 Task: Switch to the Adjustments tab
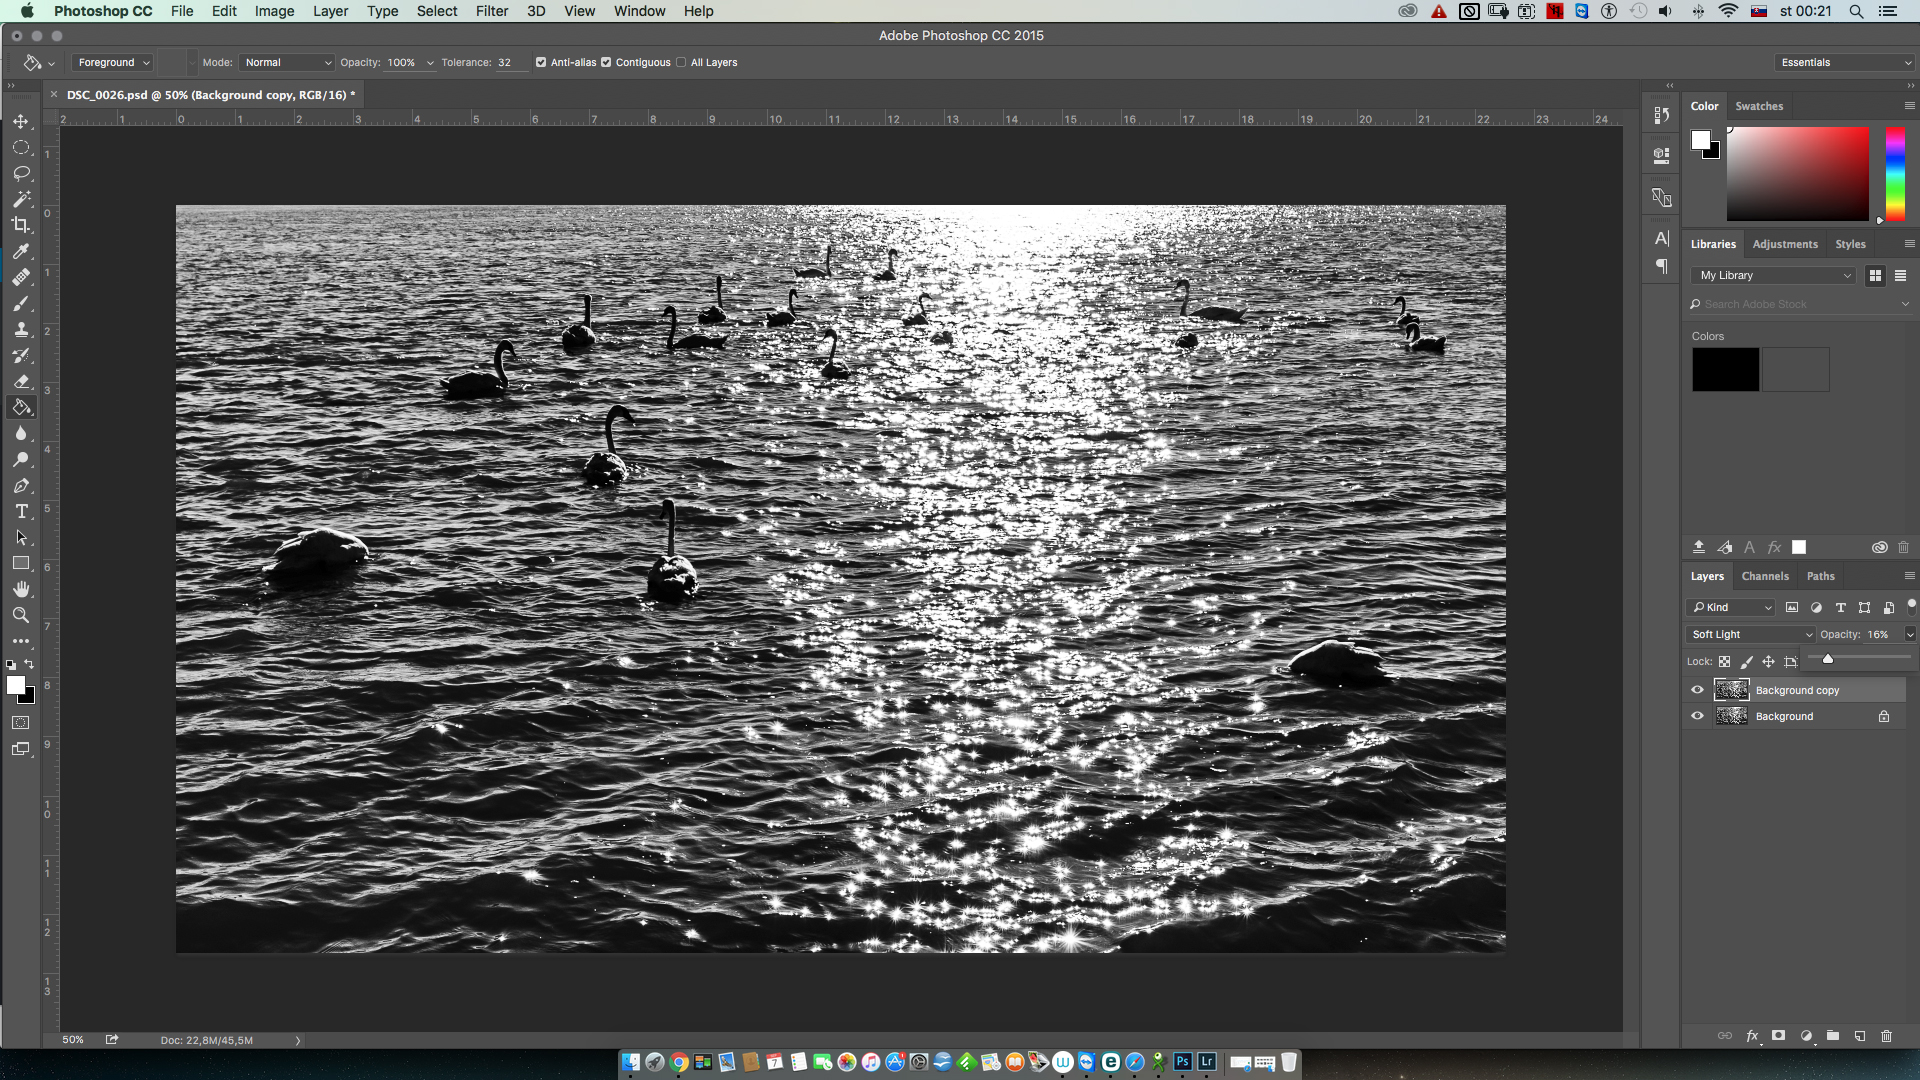(x=1784, y=244)
